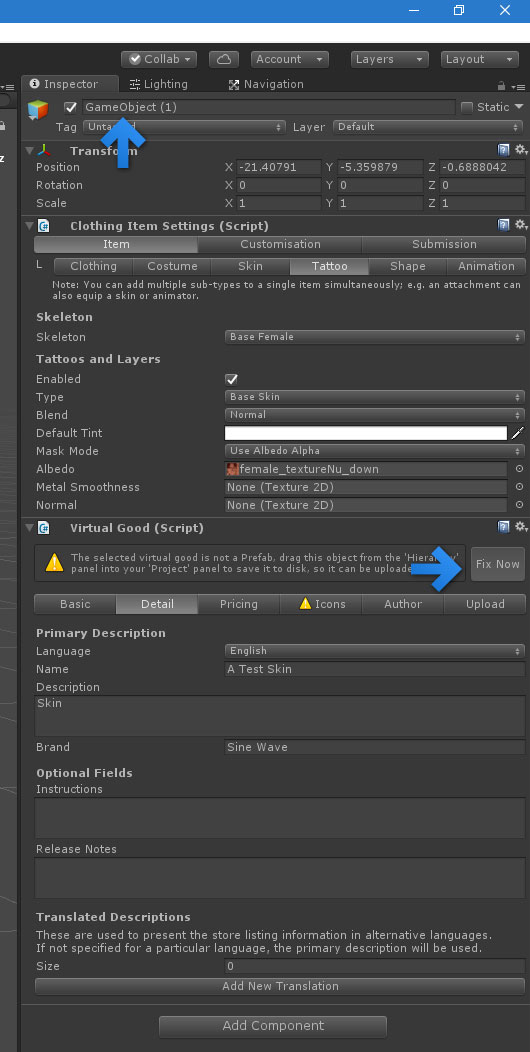The width and height of the screenshot is (530, 1052).
Task: Switch to the Basic tab
Action: click(75, 604)
